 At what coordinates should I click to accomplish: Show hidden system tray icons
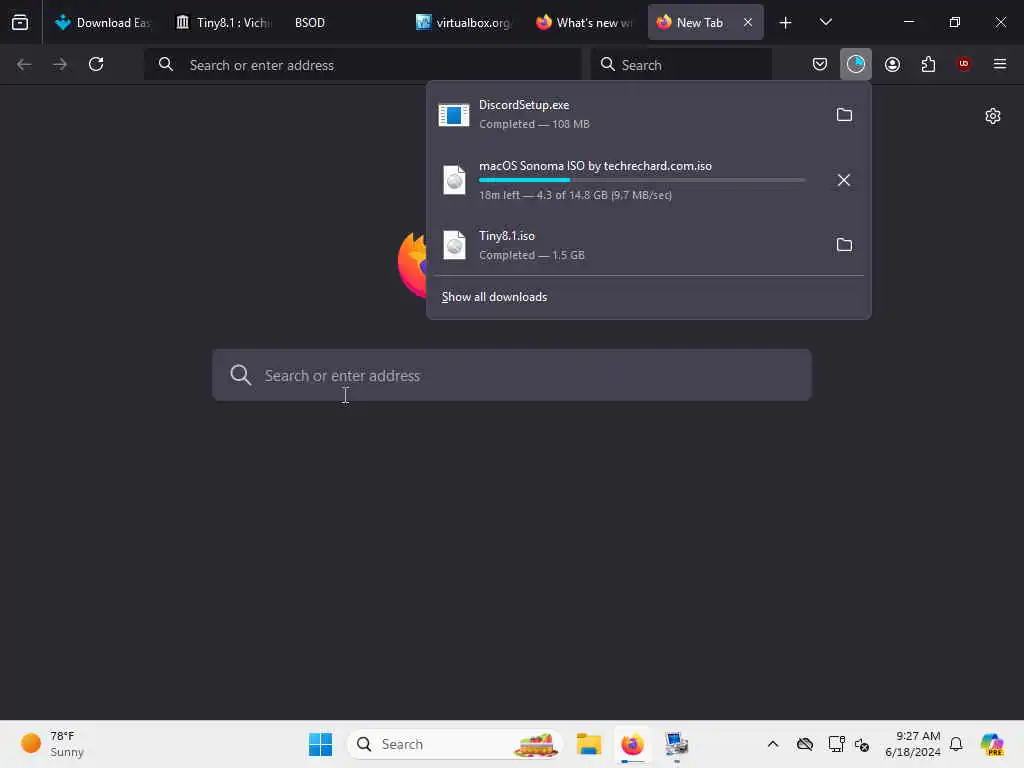click(x=773, y=744)
